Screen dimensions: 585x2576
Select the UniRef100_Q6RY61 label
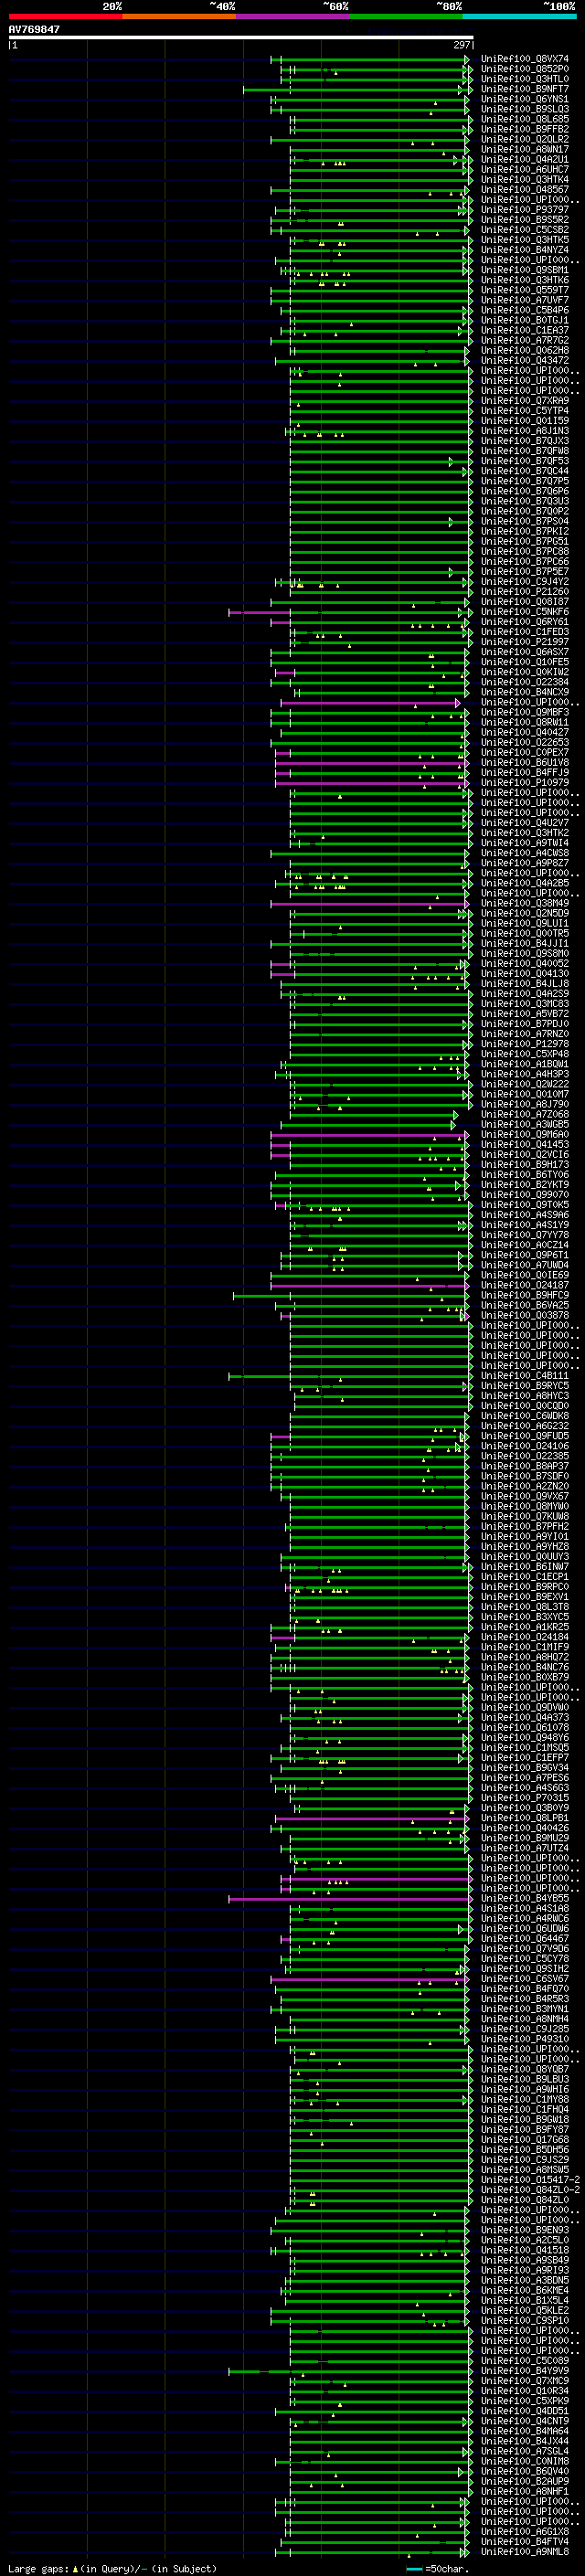(x=525, y=623)
